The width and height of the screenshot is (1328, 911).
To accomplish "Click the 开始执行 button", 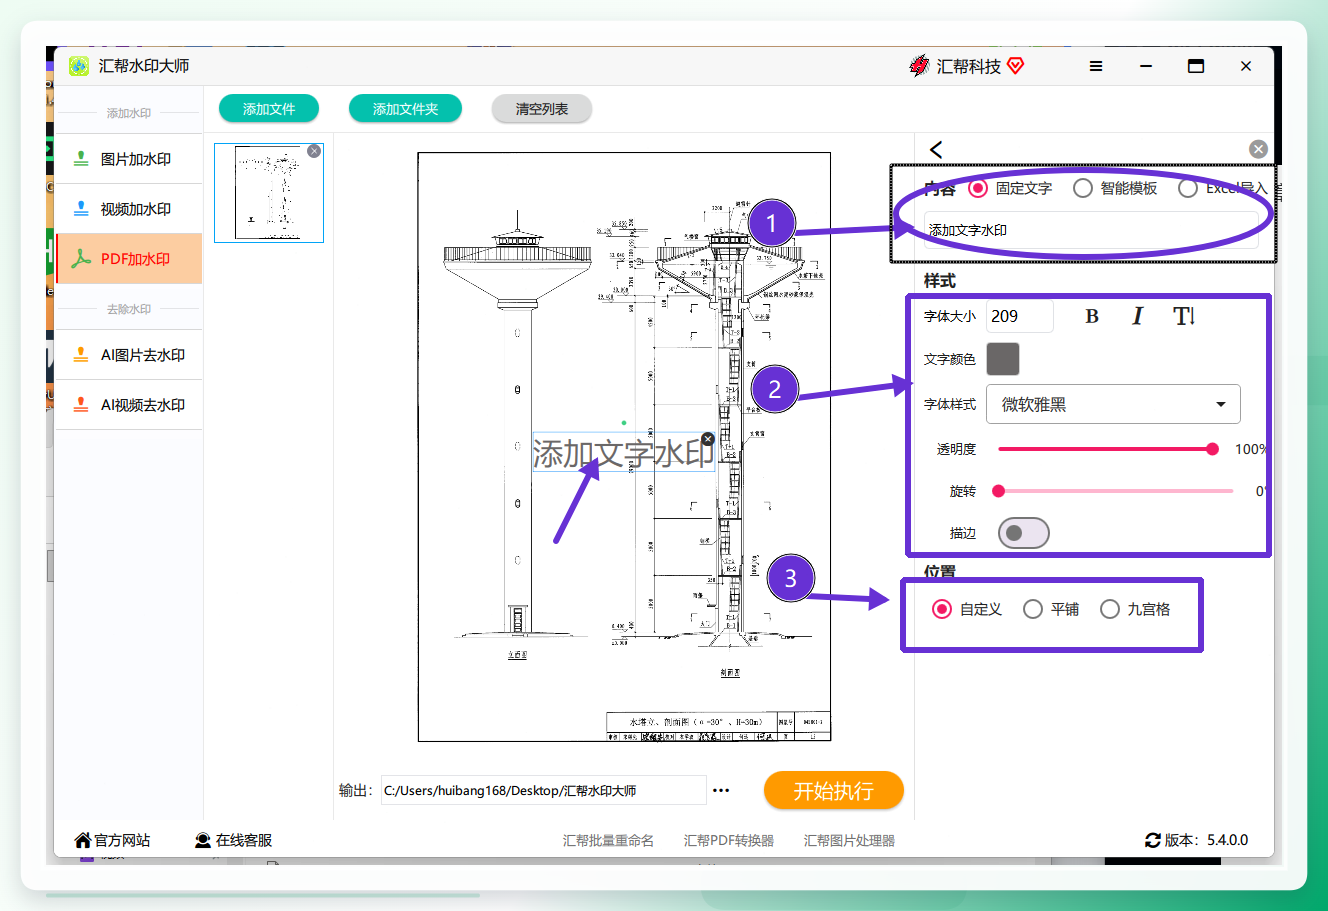I will pos(834,790).
